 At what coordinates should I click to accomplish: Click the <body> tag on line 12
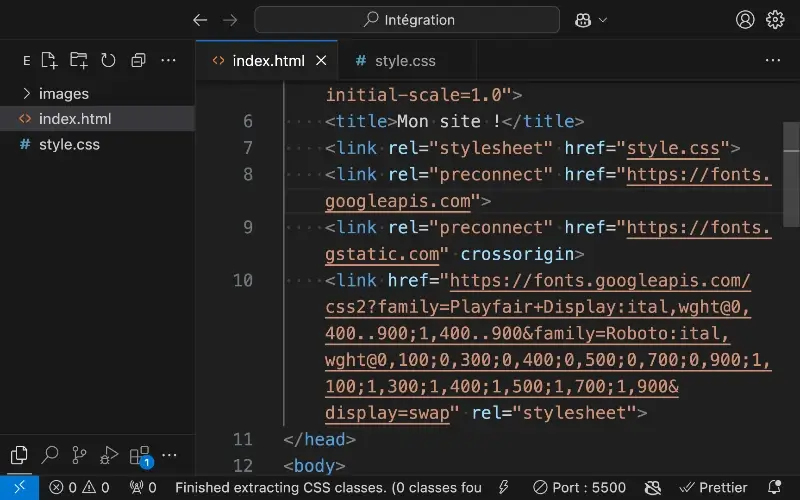tap(314, 466)
